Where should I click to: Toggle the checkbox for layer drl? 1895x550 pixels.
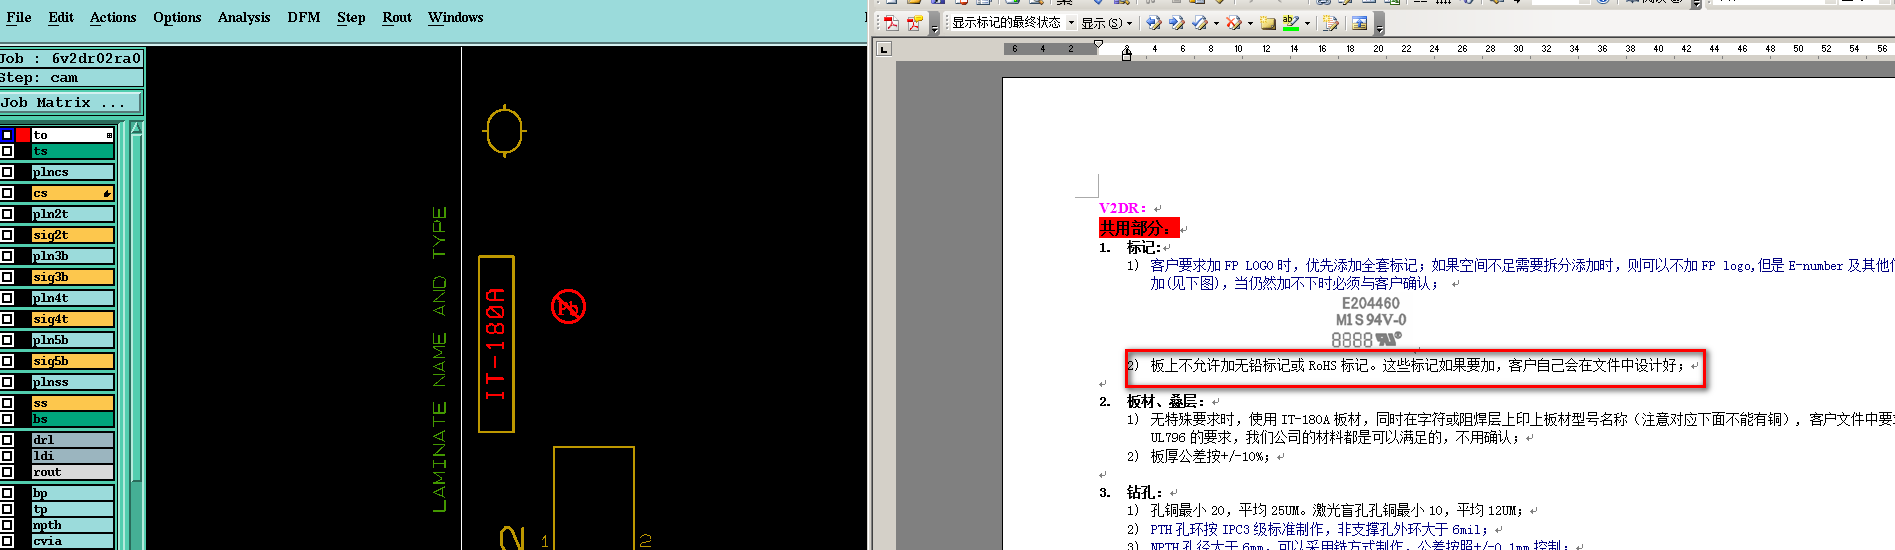tap(7, 439)
